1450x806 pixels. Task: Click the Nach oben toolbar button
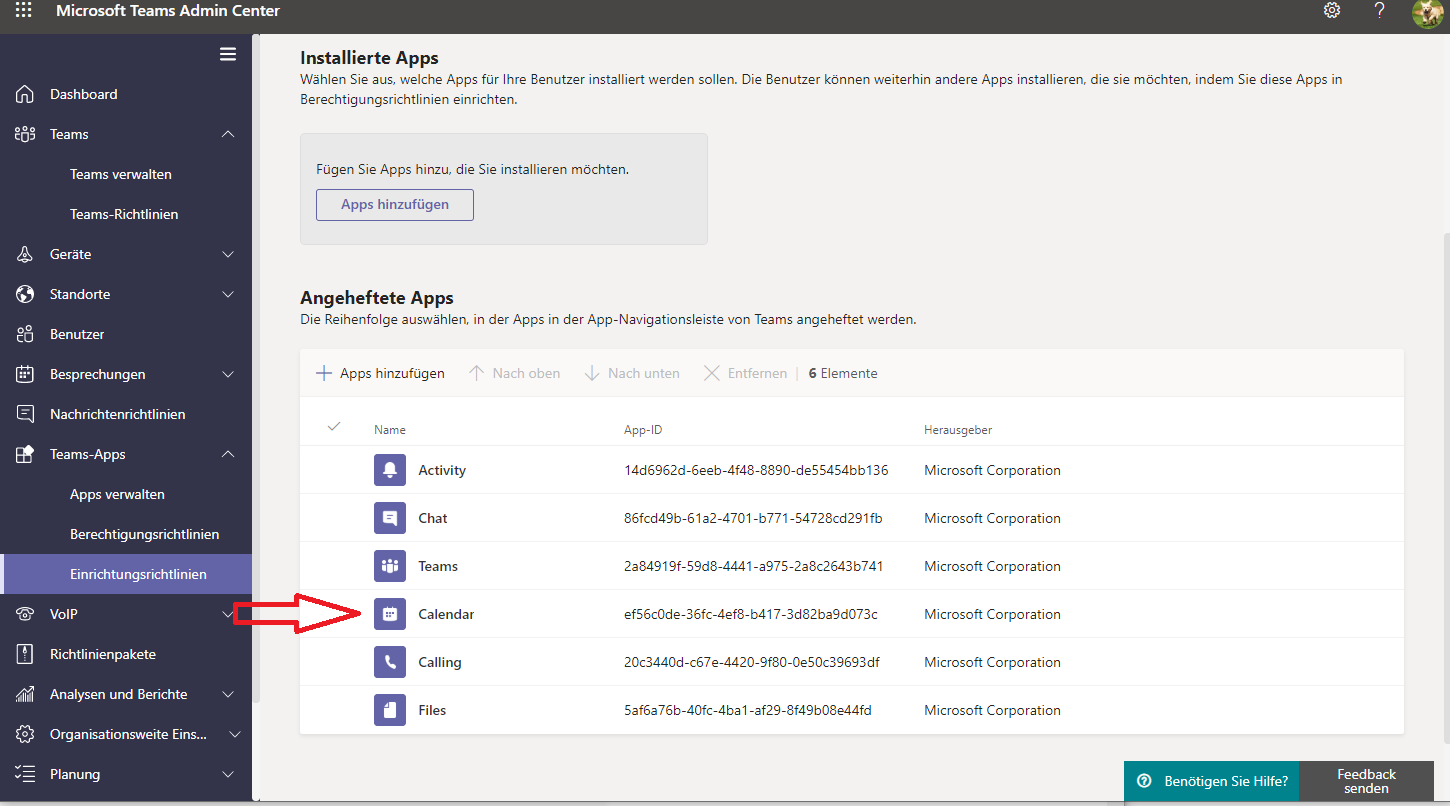pyautogui.click(x=514, y=373)
